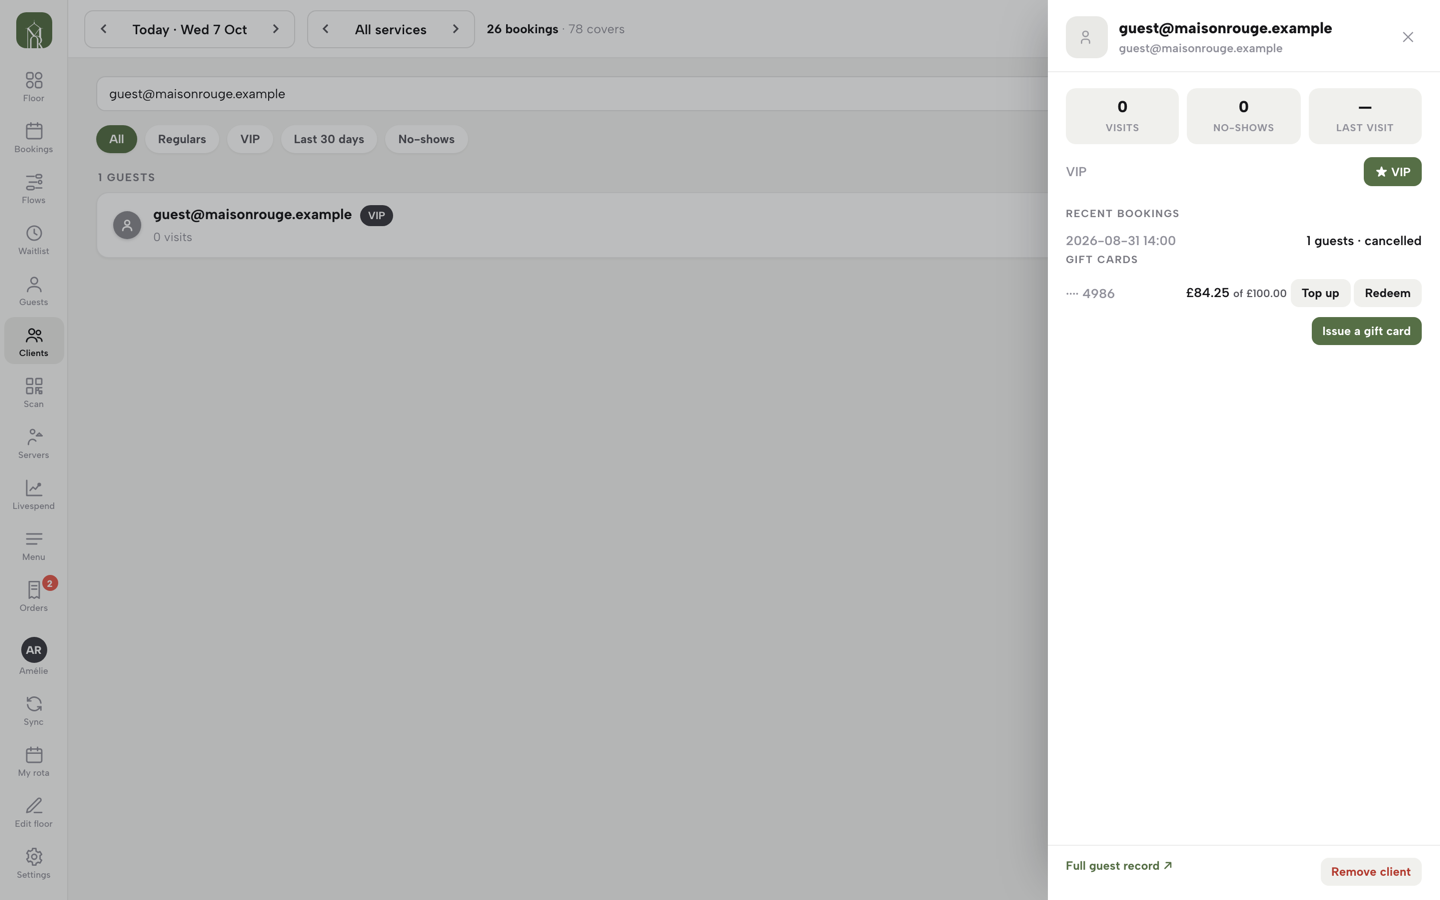
Task: Go to the Waitlist page
Action: tap(34, 240)
